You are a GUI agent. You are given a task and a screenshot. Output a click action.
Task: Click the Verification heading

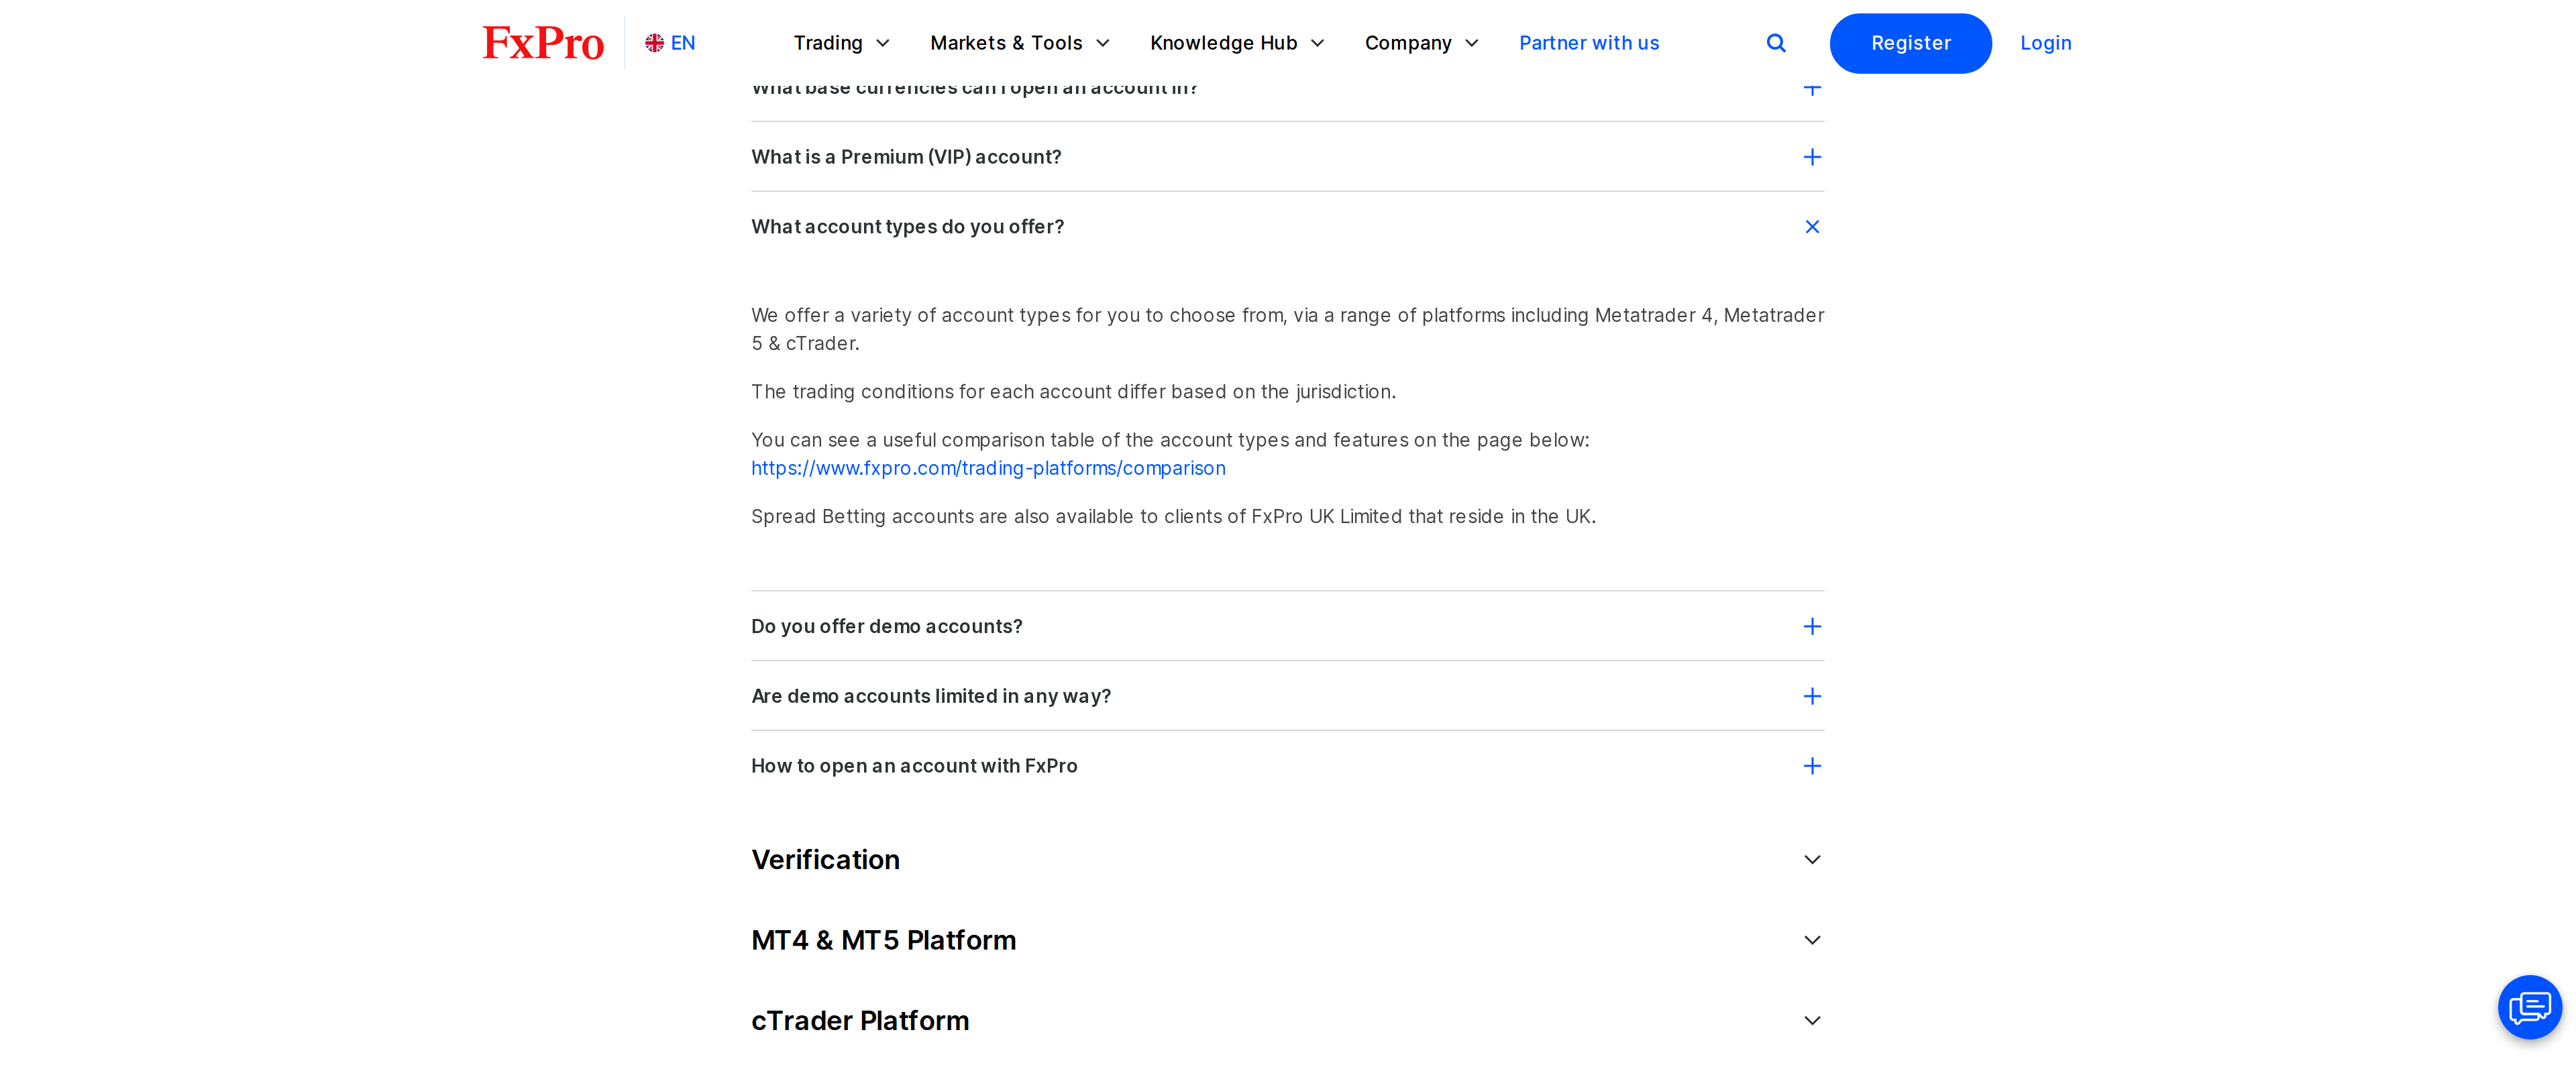point(825,860)
